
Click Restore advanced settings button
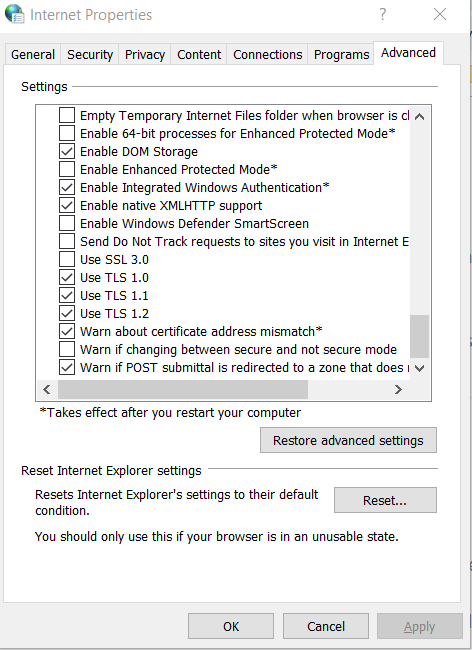click(348, 440)
